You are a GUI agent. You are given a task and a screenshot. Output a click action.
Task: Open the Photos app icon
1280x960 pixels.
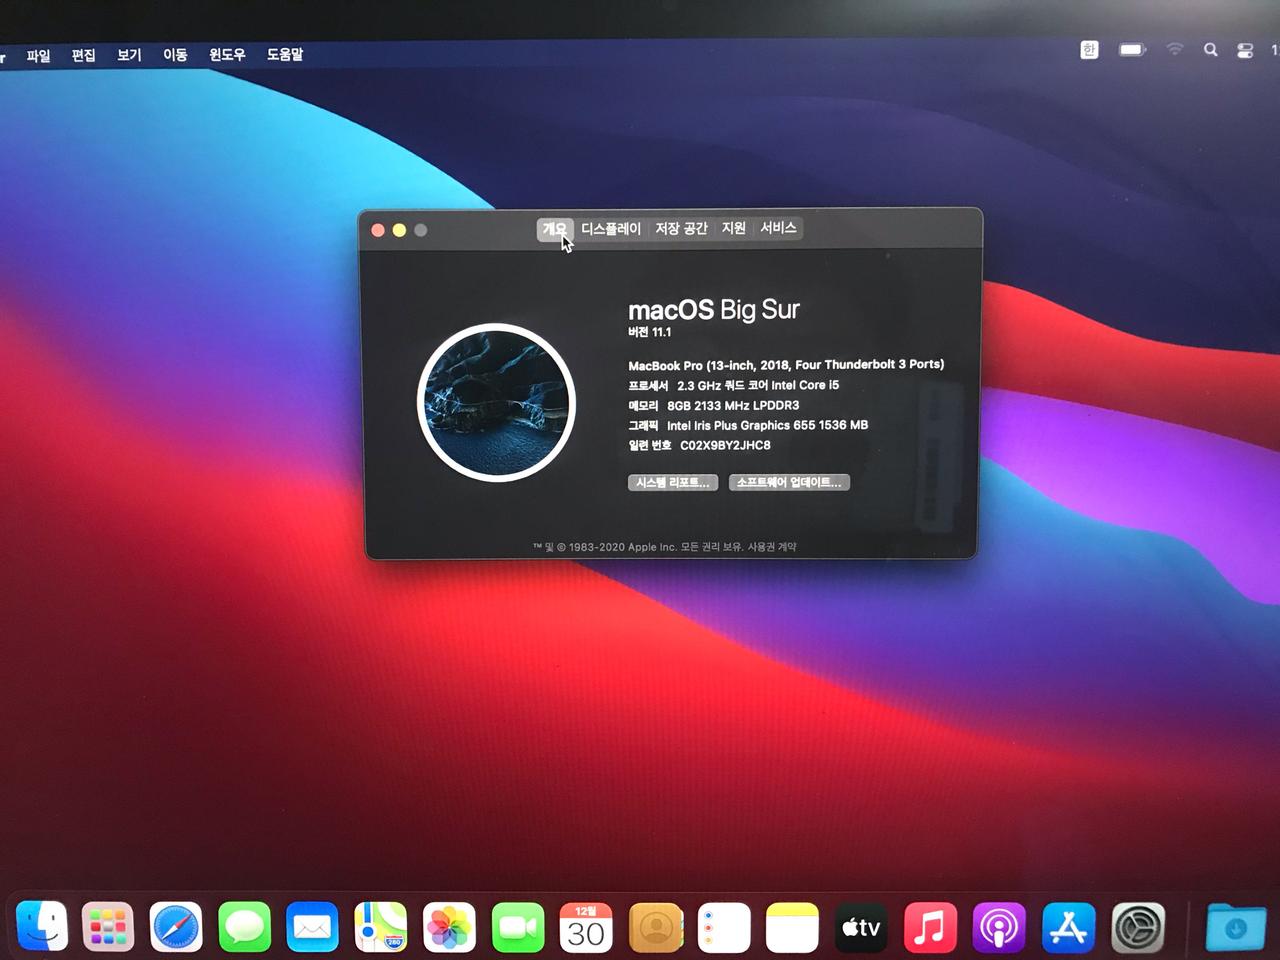coord(449,927)
